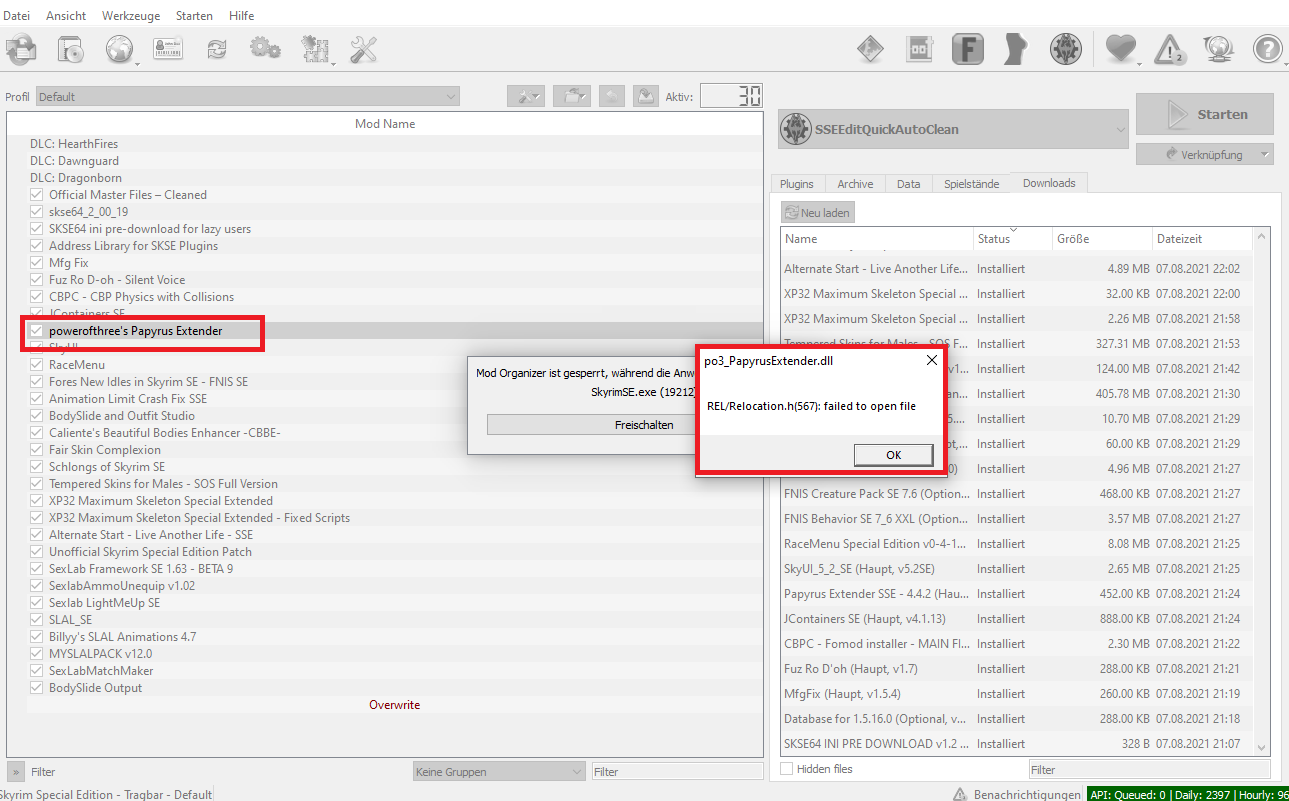
Task: Toggle the Address Library for SKSE Plugins checkbox
Action: coord(37,246)
